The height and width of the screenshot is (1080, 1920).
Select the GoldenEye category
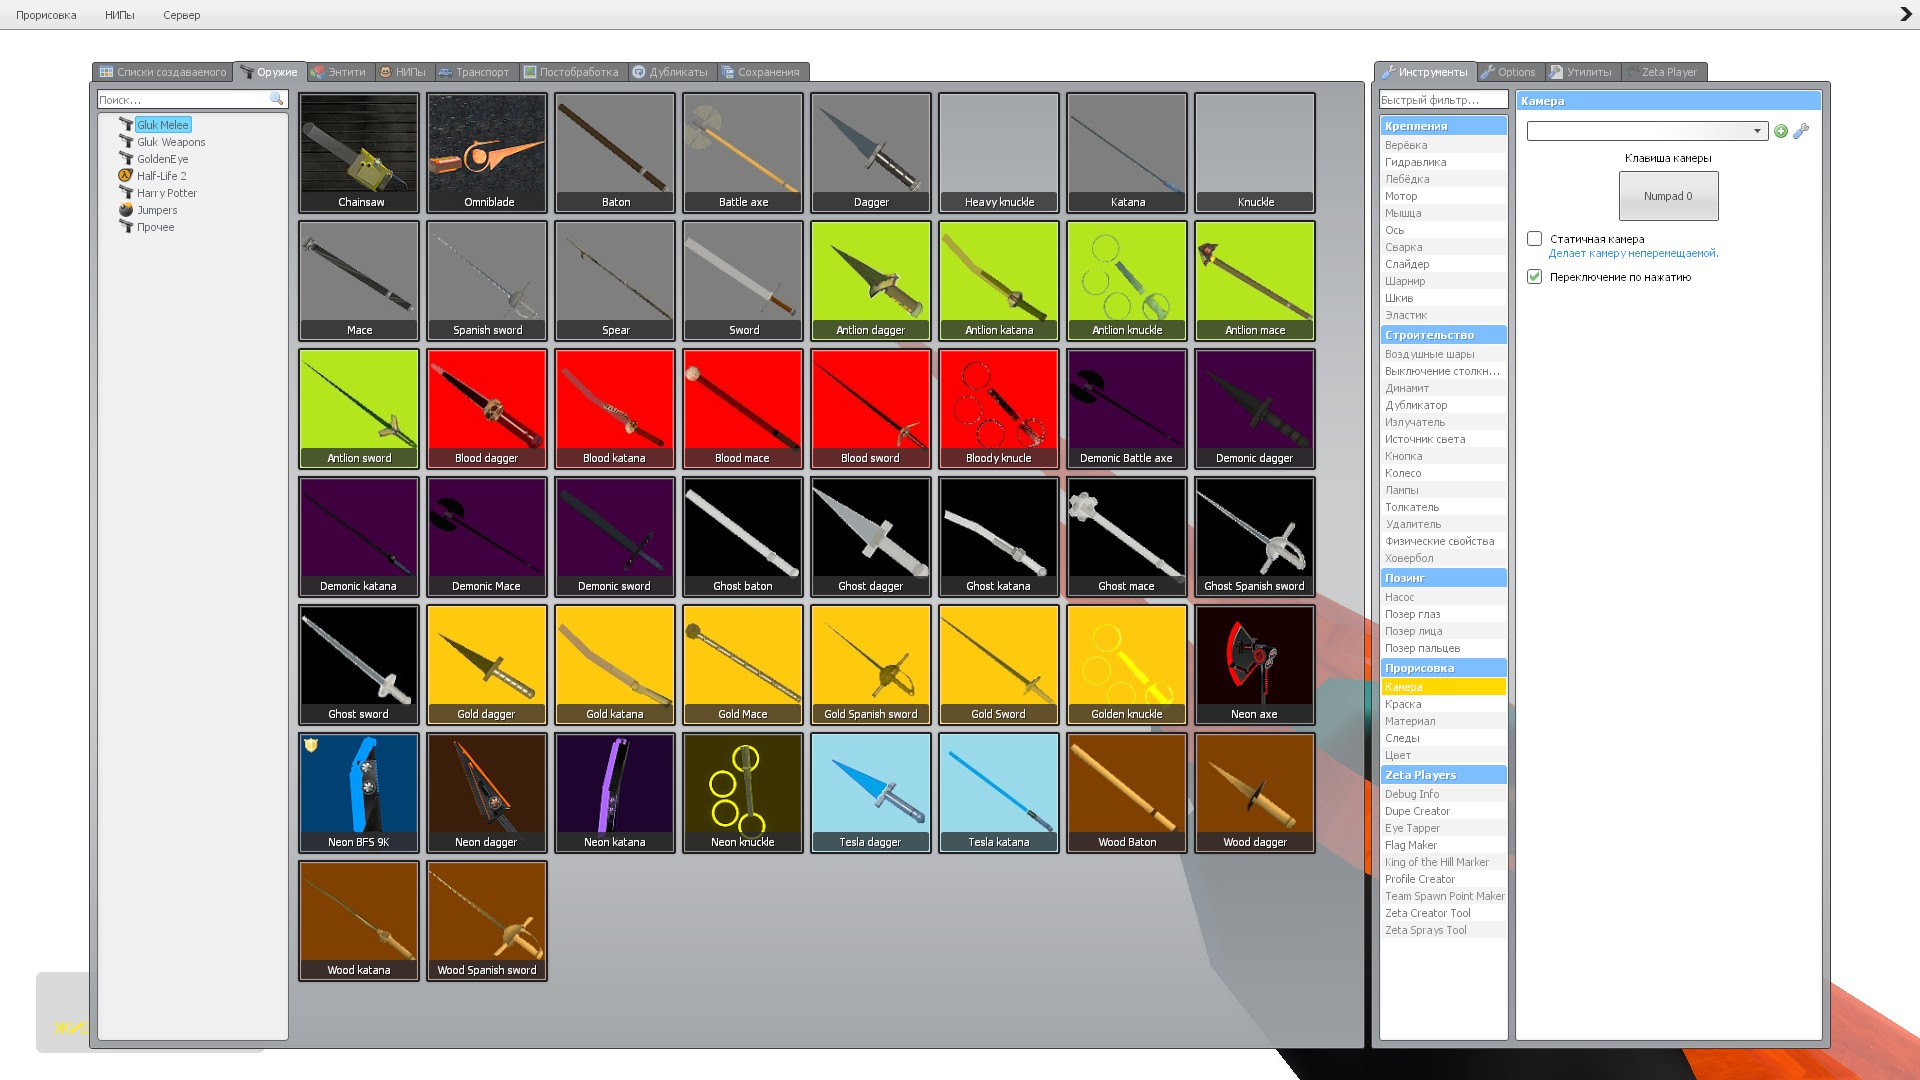pos(162,159)
